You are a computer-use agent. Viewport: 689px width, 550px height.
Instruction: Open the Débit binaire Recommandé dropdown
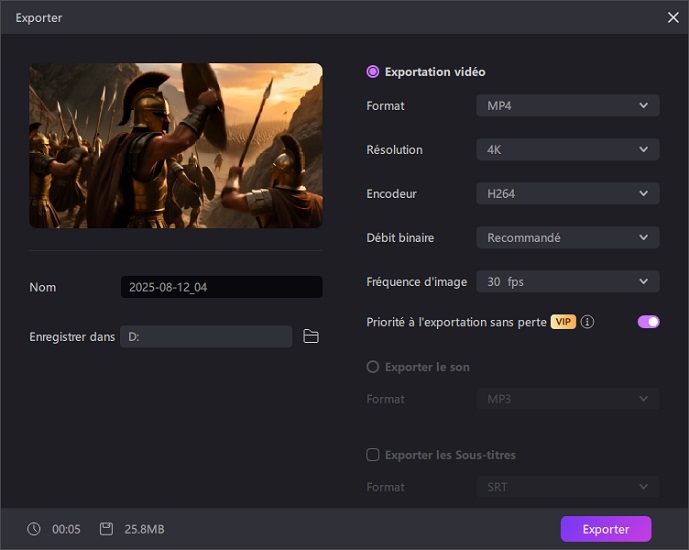[568, 237]
